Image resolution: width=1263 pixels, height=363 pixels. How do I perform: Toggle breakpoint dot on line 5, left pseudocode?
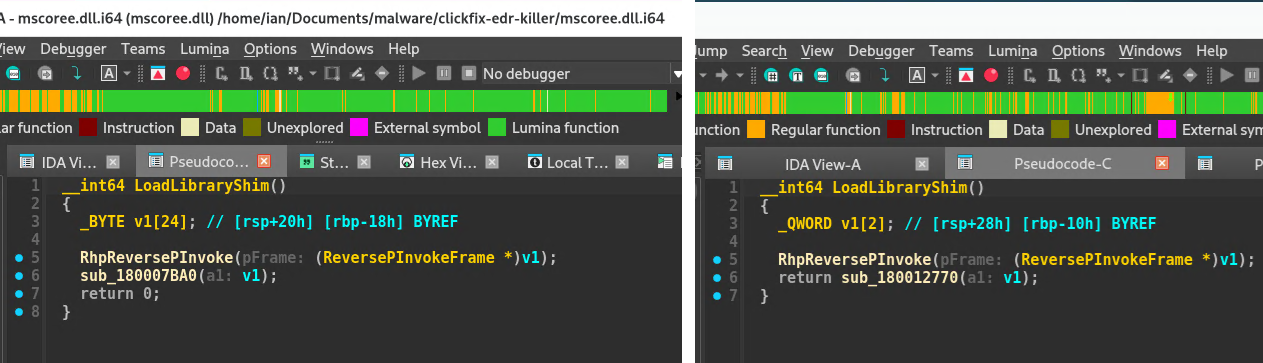tap(19, 259)
